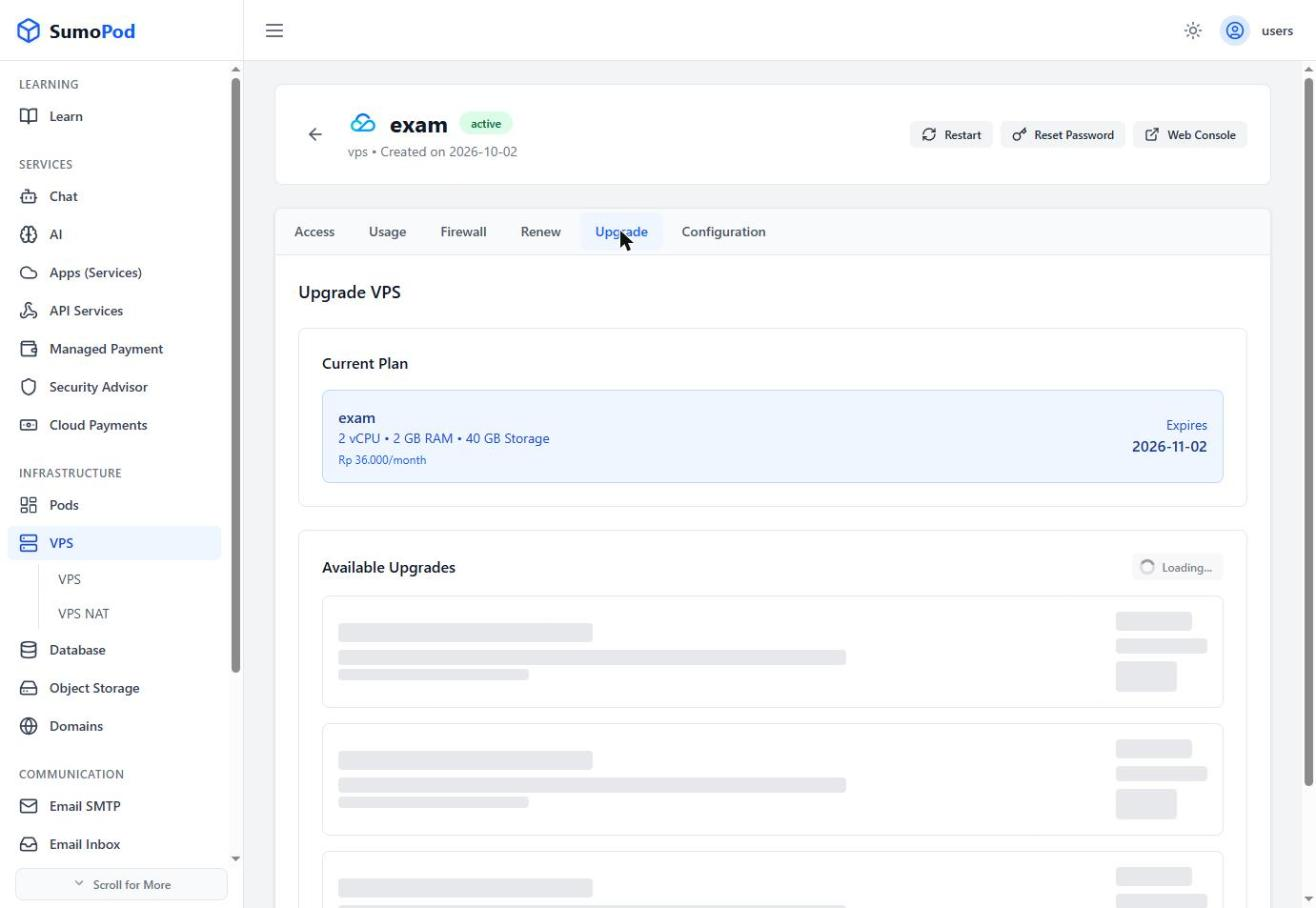Open Learn in the sidebar

tap(114, 117)
